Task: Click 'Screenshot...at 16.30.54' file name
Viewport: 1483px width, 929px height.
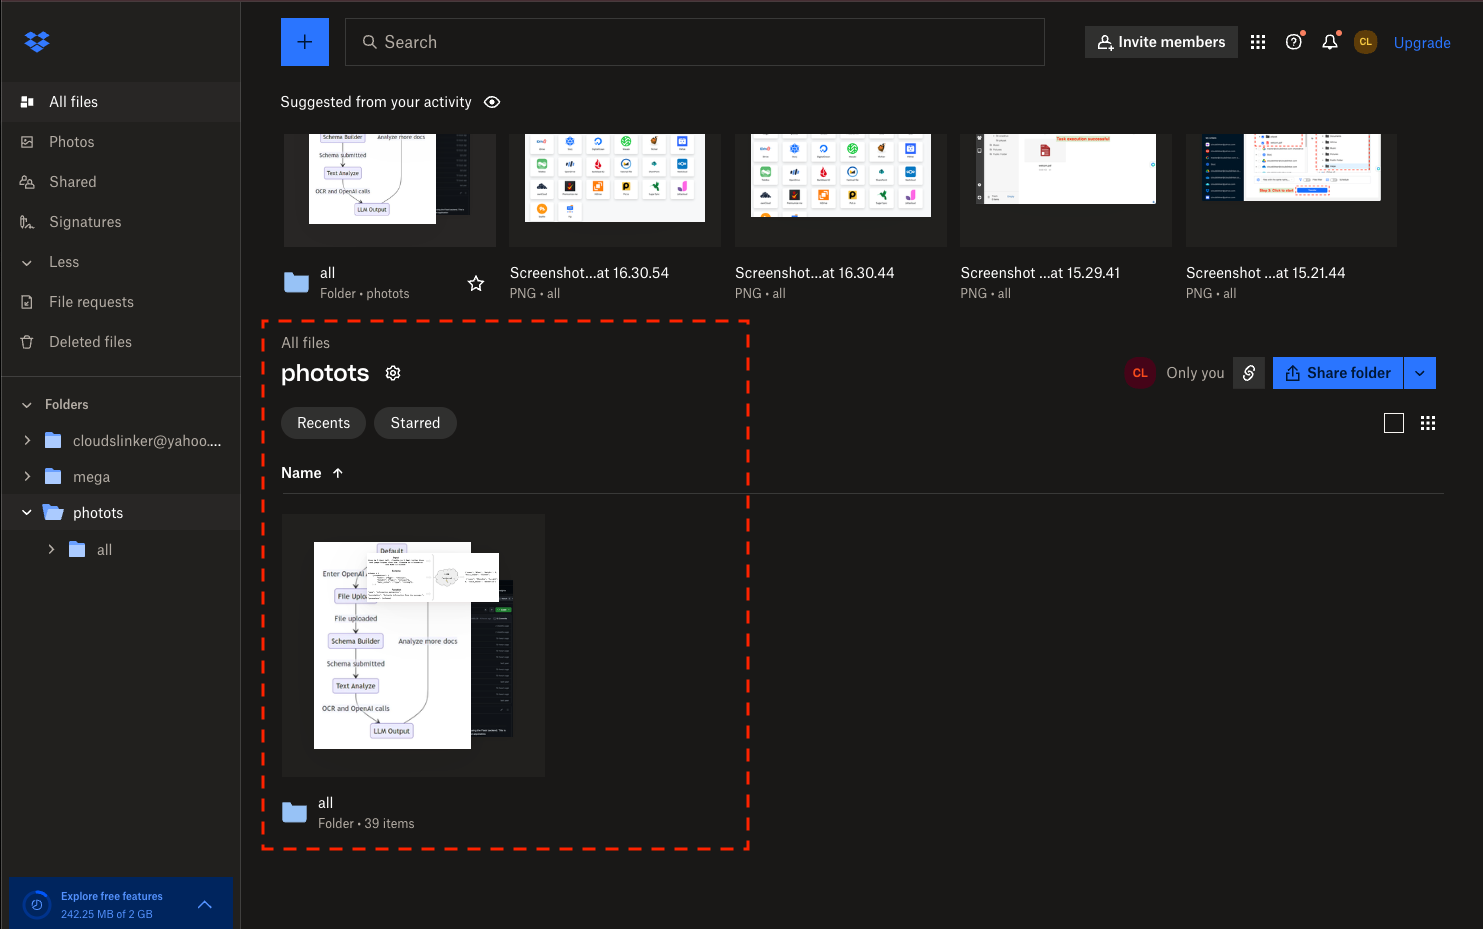Action: pyautogui.click(x=589, y=273)
